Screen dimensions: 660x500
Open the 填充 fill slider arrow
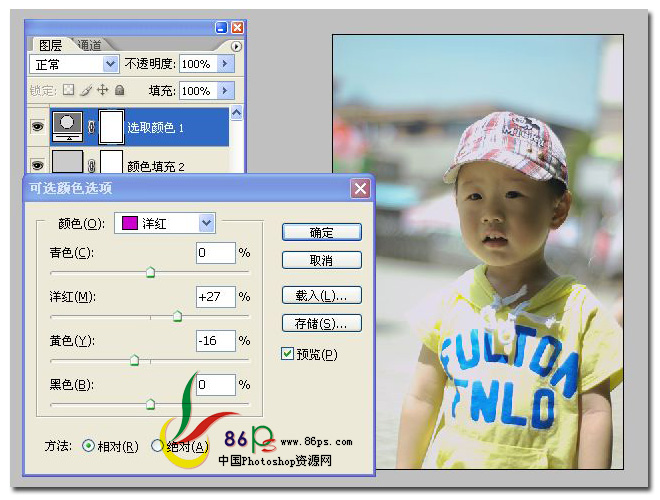(x=225, y=90)
